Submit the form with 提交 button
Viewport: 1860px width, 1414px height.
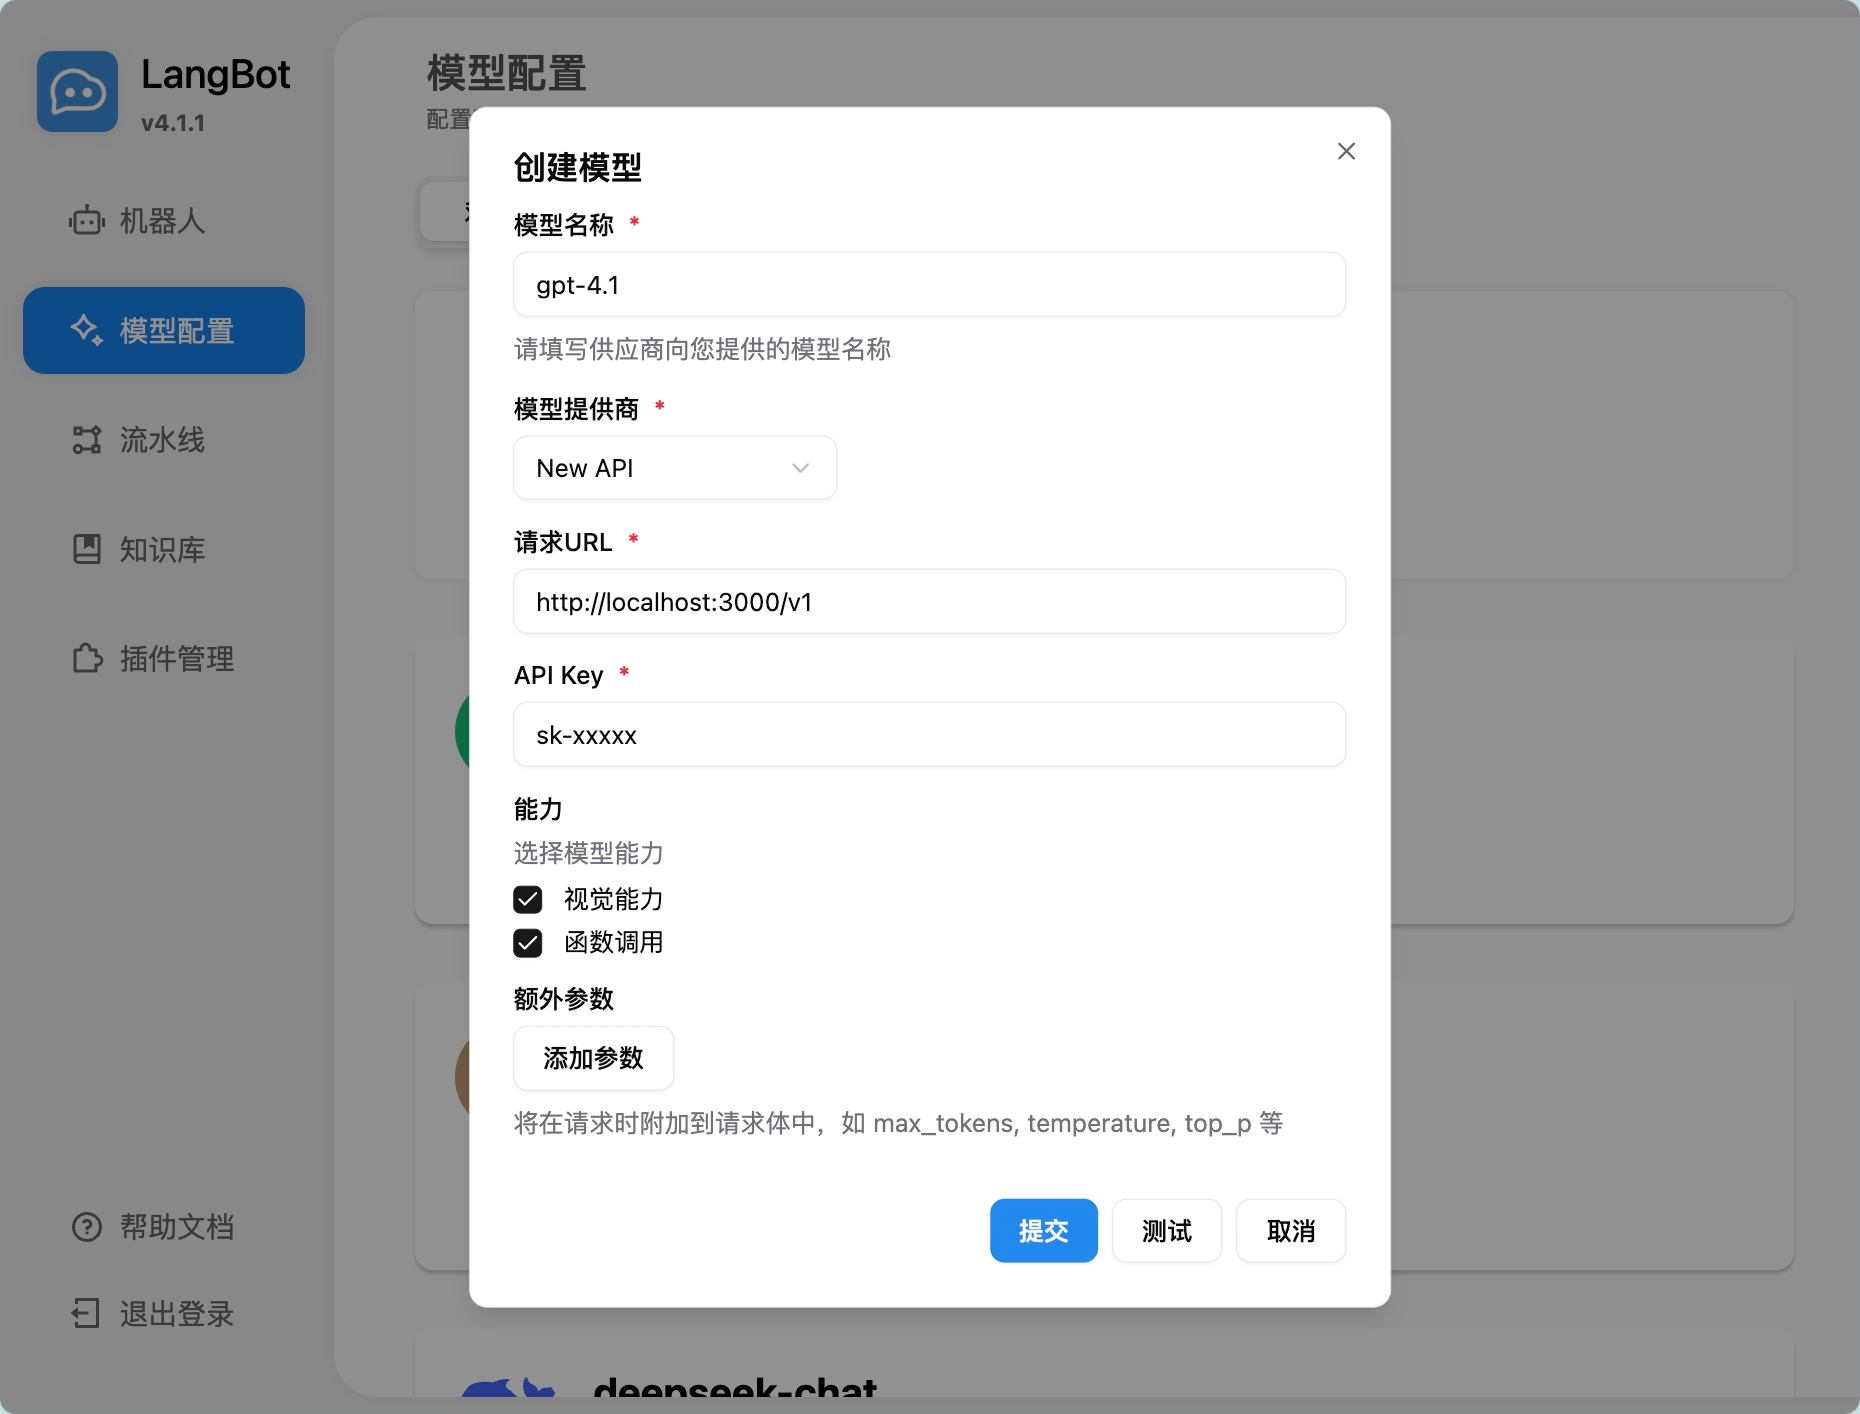(x=1043, y=1231)
